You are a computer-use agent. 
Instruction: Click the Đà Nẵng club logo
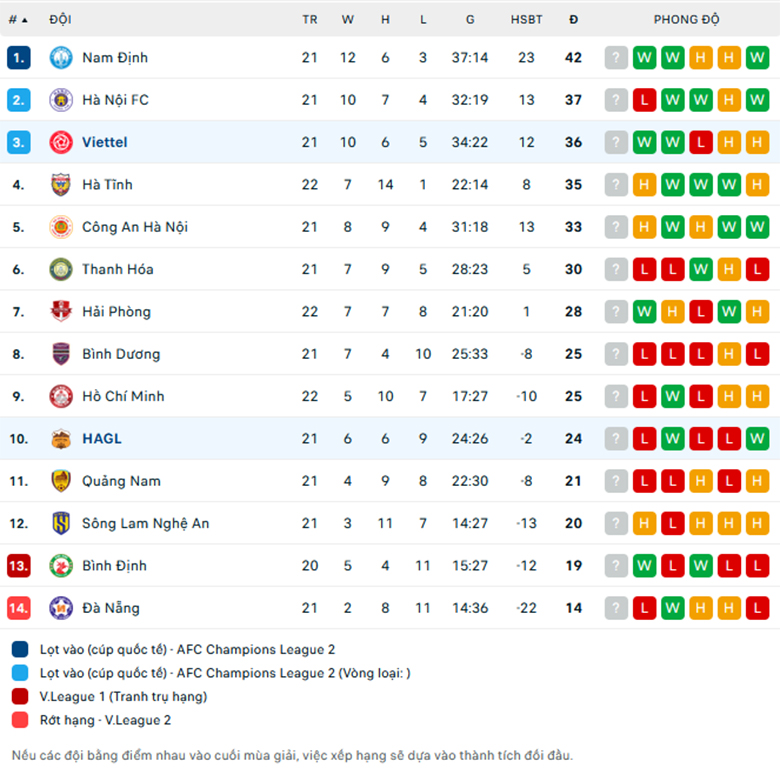coord(61,608)
